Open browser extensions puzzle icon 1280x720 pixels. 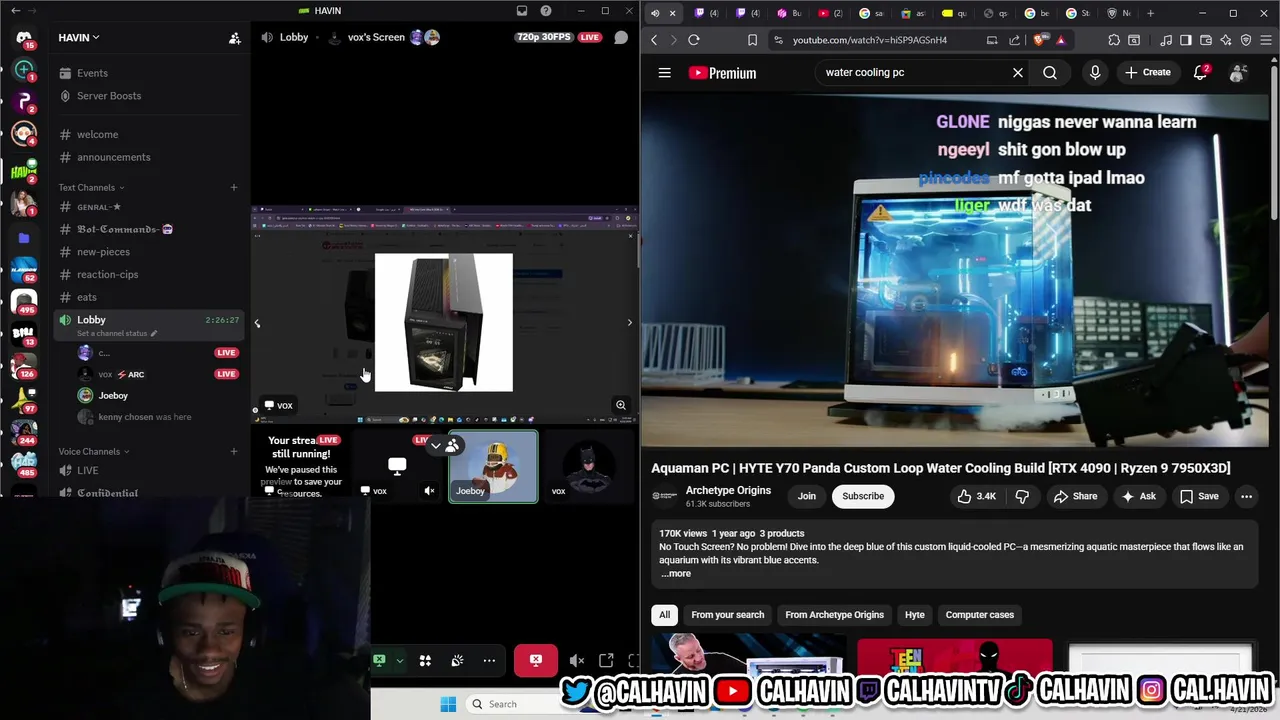1114,40
